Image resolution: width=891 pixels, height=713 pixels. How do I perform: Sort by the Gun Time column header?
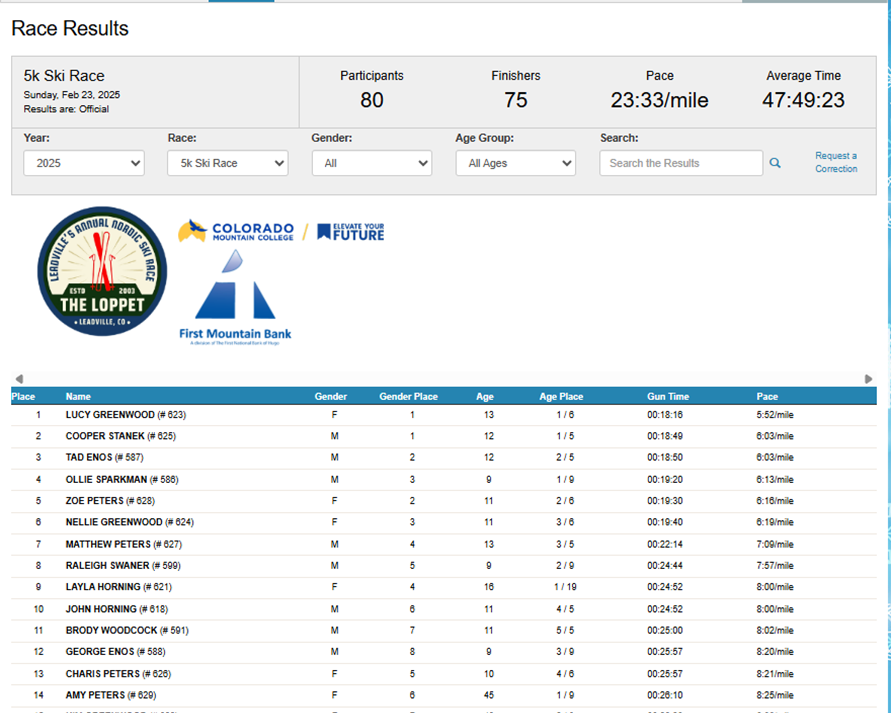667,397
